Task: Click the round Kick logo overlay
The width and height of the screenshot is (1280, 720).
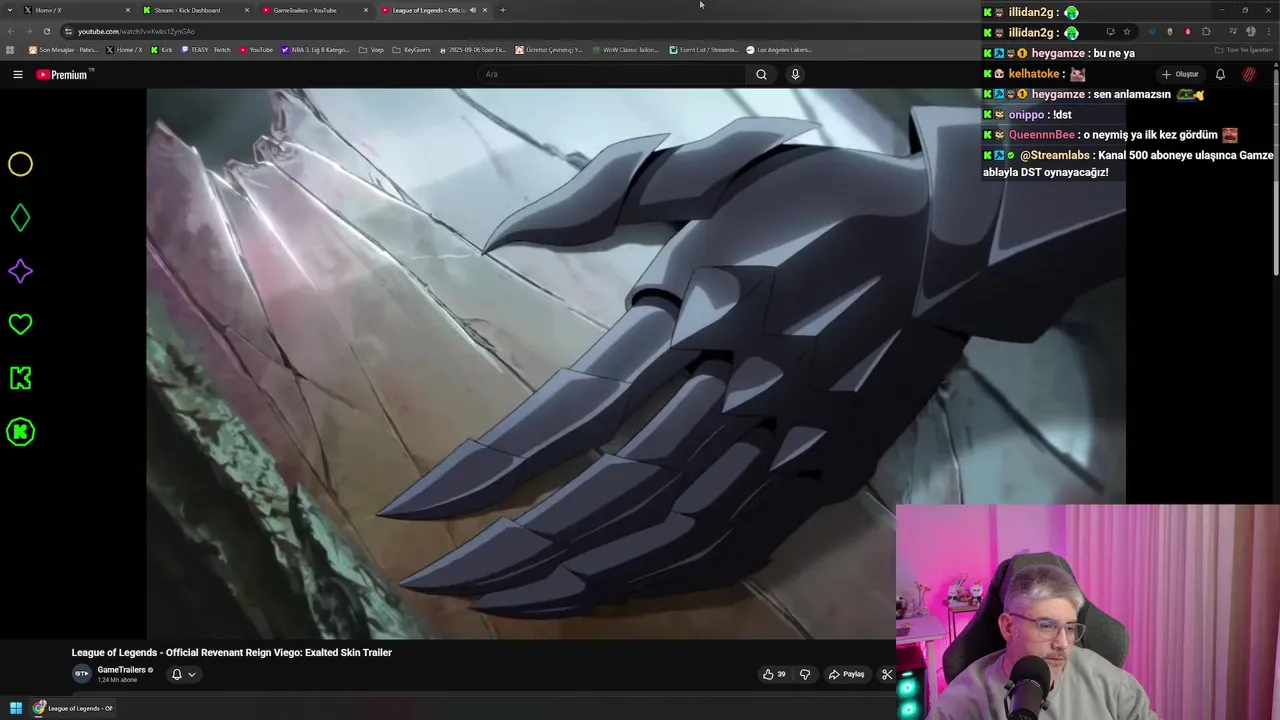Action: point(20,432)
